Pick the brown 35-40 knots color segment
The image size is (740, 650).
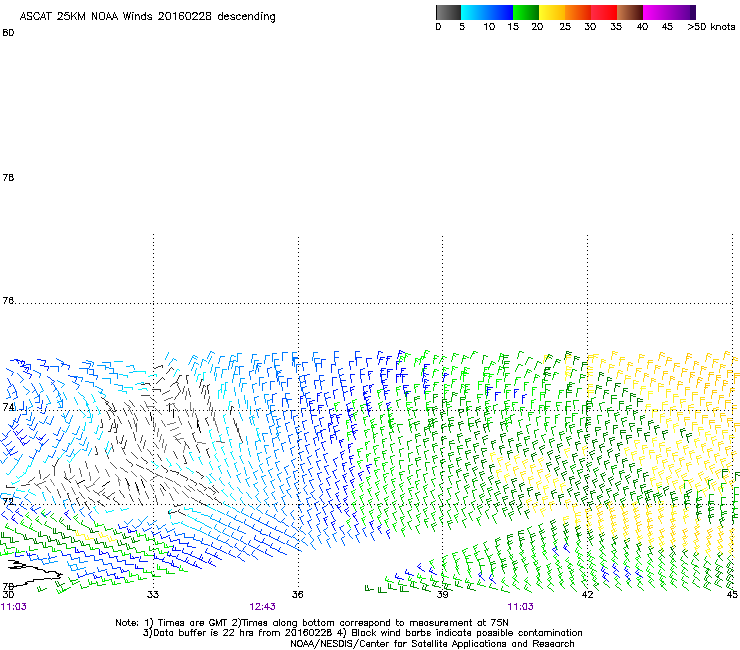coord(630,12)
